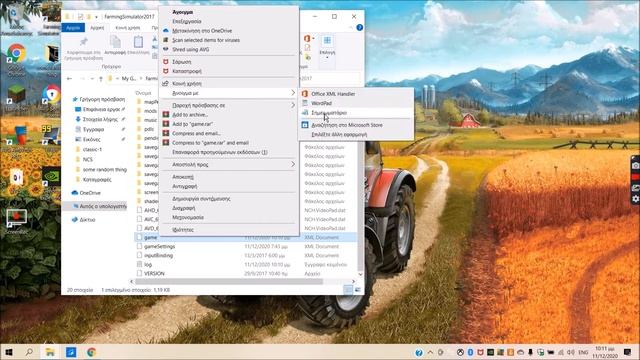Pick Office XML Handler in the submenu

333,94
